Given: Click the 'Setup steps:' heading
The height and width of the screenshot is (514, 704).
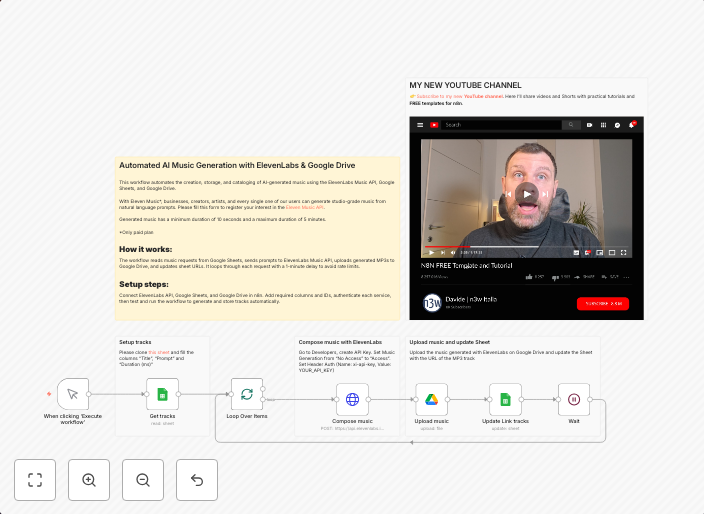Looking at the screenshot, I should 144,284.
